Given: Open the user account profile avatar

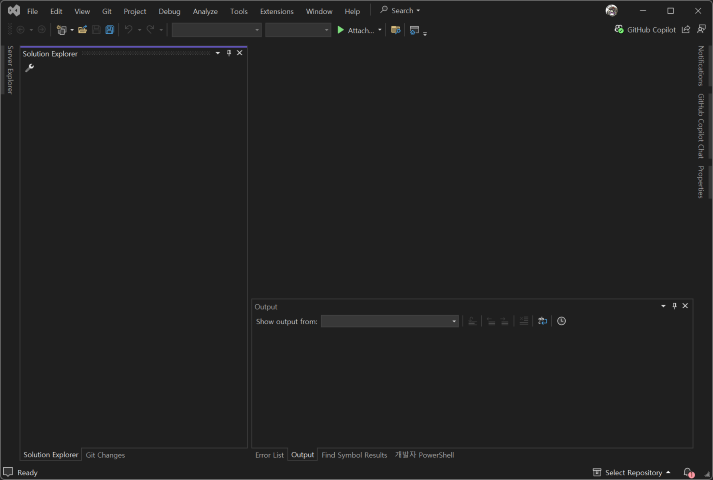Looking at the screenshot, I should [x=611, y=11].
